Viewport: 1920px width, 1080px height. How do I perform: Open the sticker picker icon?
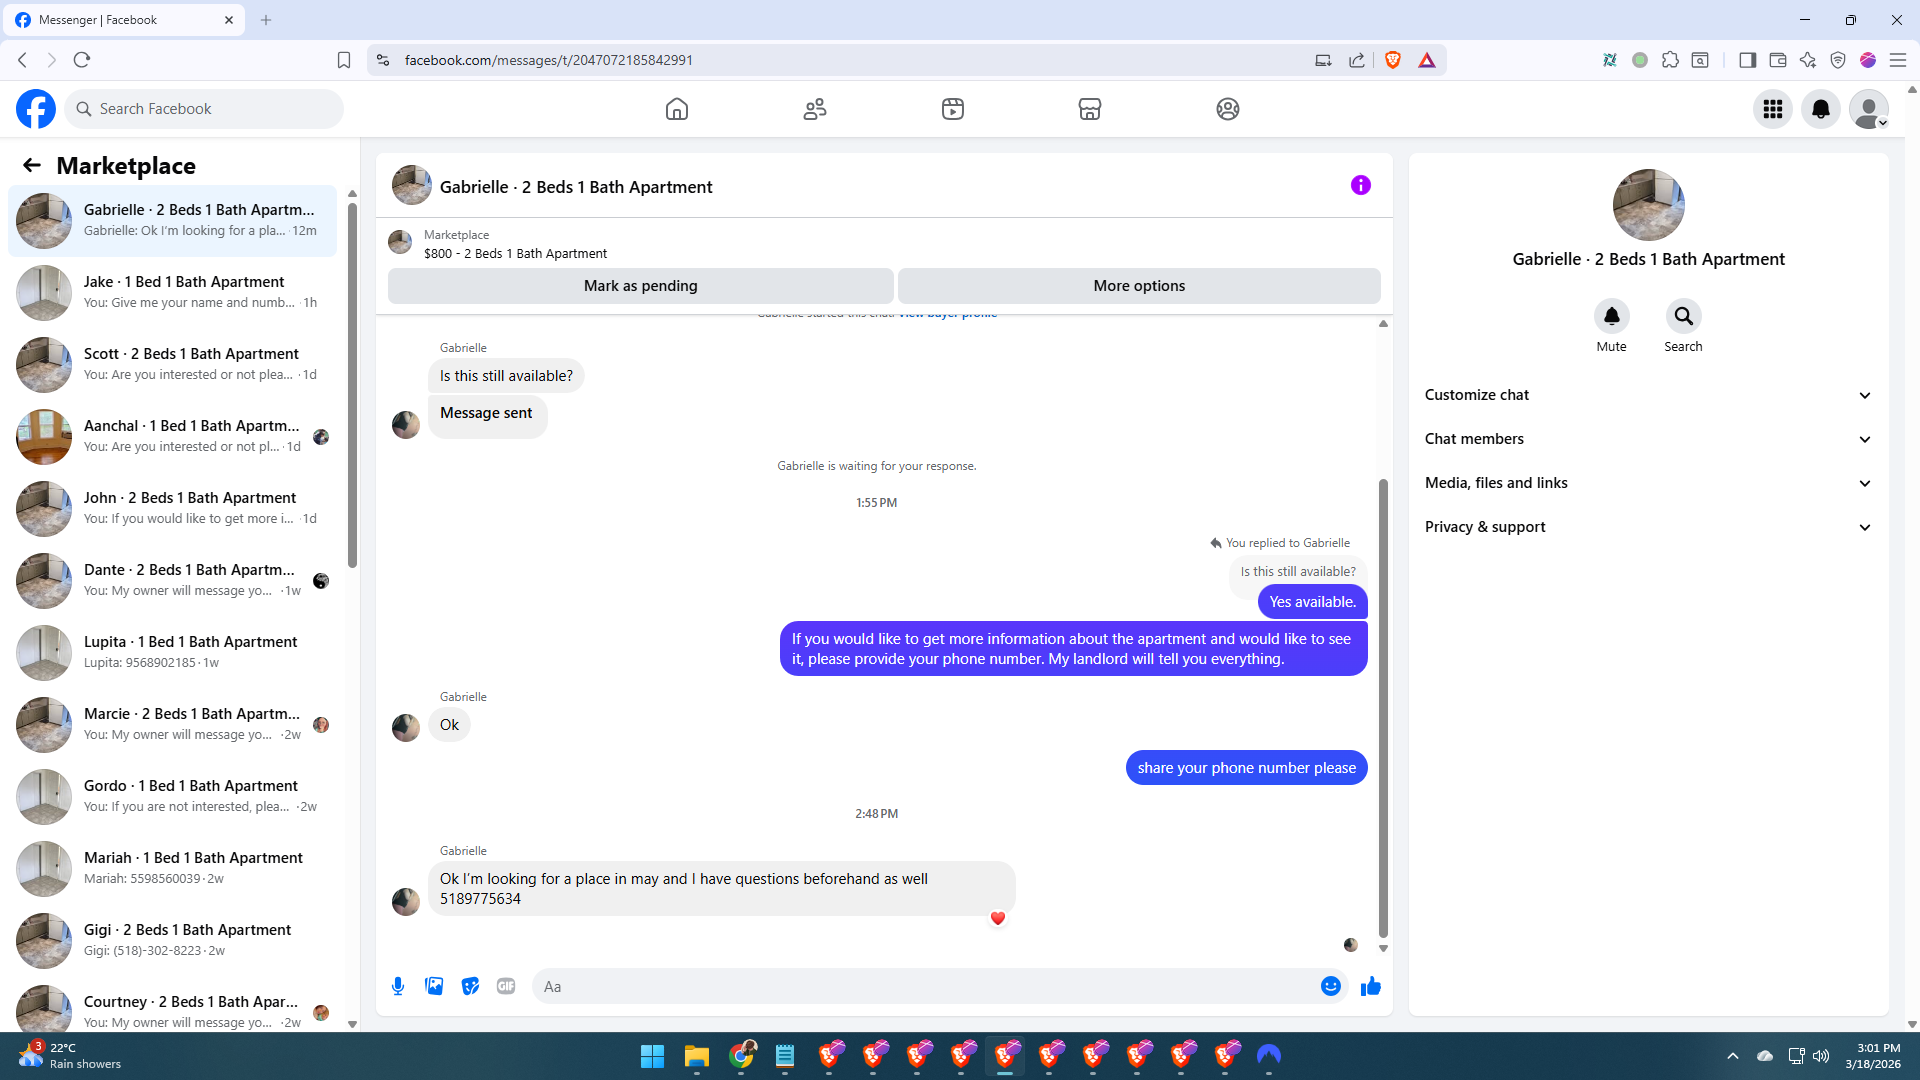point(470,986)
